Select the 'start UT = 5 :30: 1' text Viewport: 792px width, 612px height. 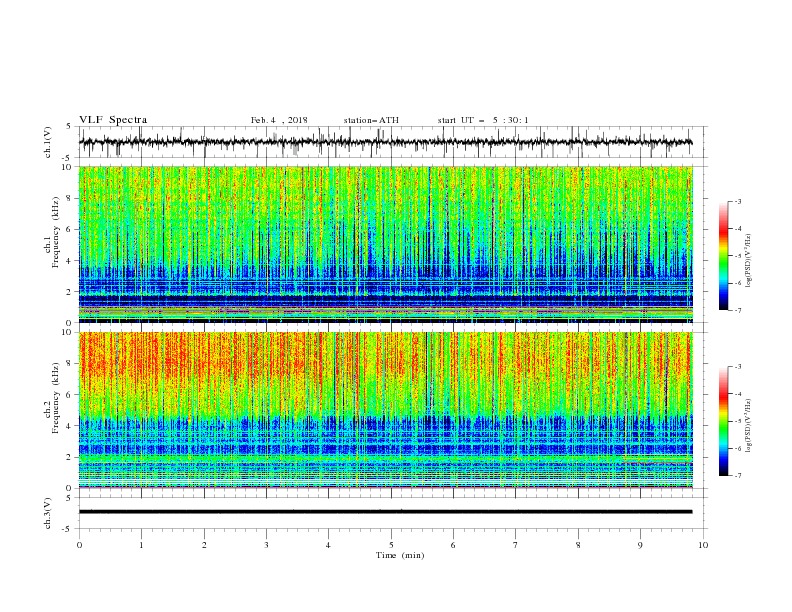(483, 120)
